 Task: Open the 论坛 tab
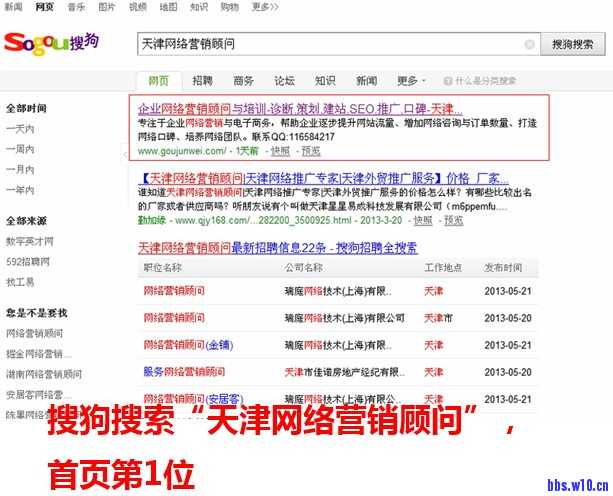(x=284, y=81)
